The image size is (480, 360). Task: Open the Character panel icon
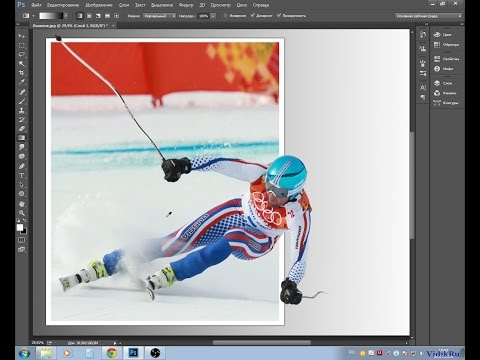click(x=423, y=88)
